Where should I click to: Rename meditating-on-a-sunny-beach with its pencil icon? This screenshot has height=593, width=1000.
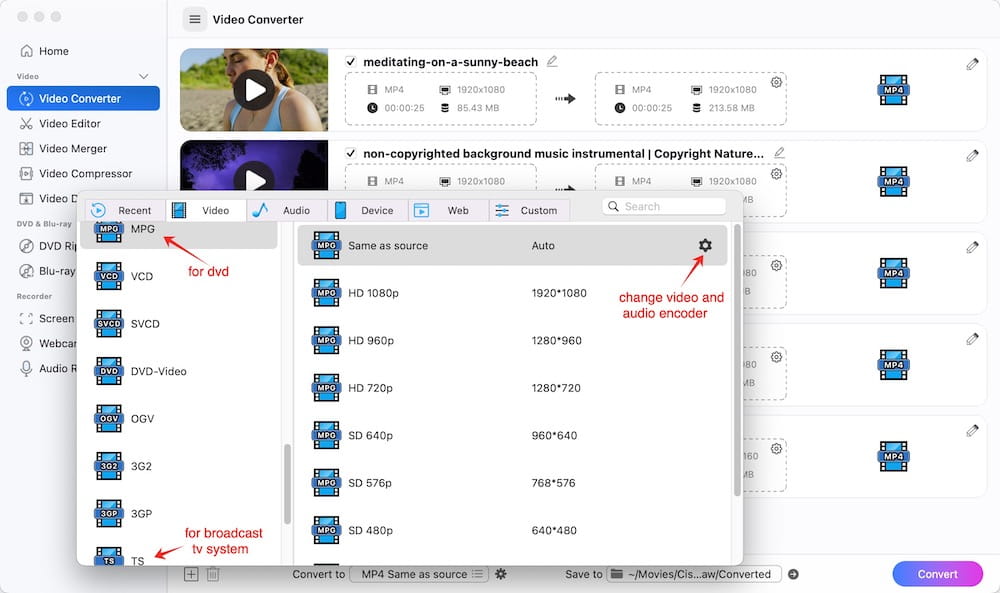point(552,61)
